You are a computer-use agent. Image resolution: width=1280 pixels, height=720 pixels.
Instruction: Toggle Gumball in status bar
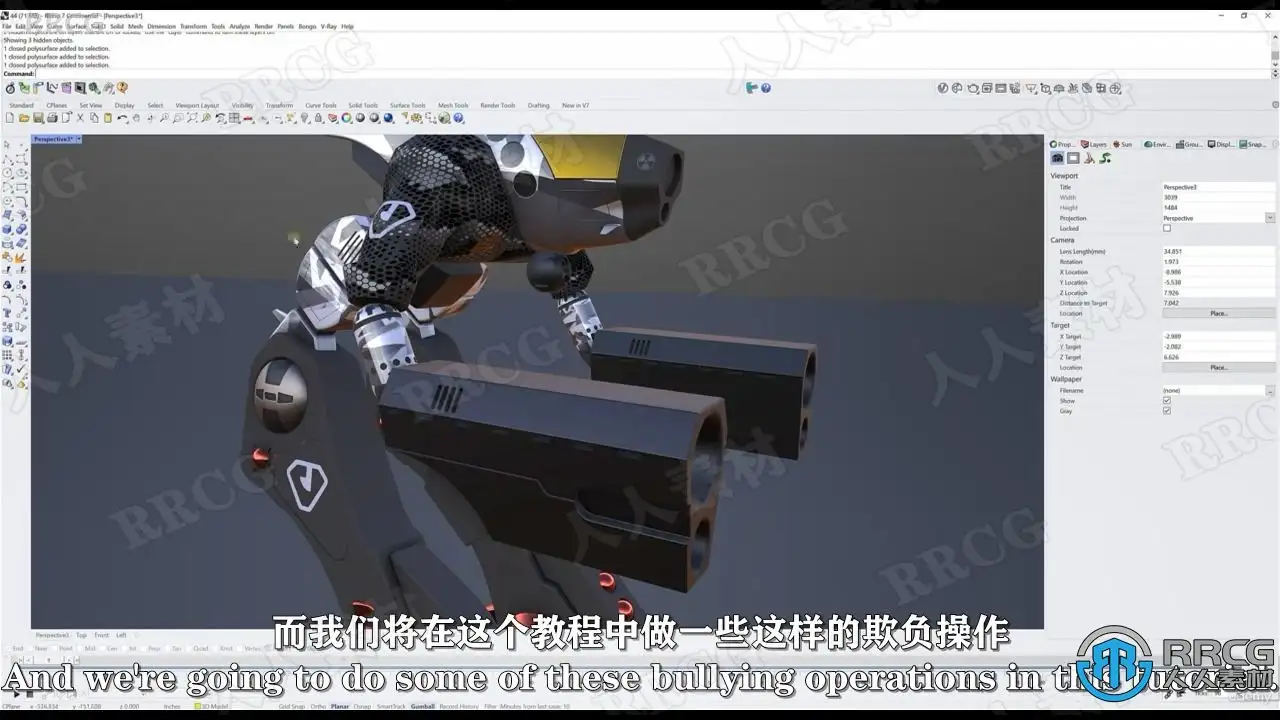(423, 706)
